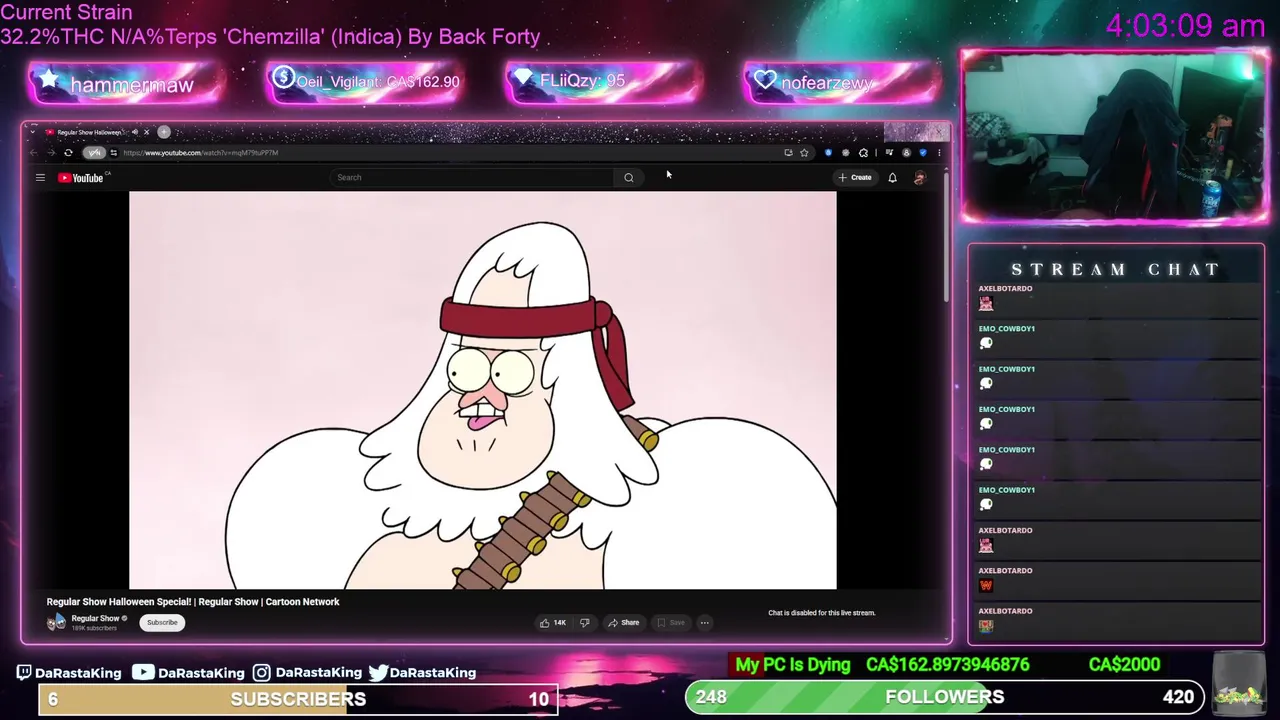Click the install/cast icon in address bar
Viewport: 1280px width, 720px height.
[788, 153]
